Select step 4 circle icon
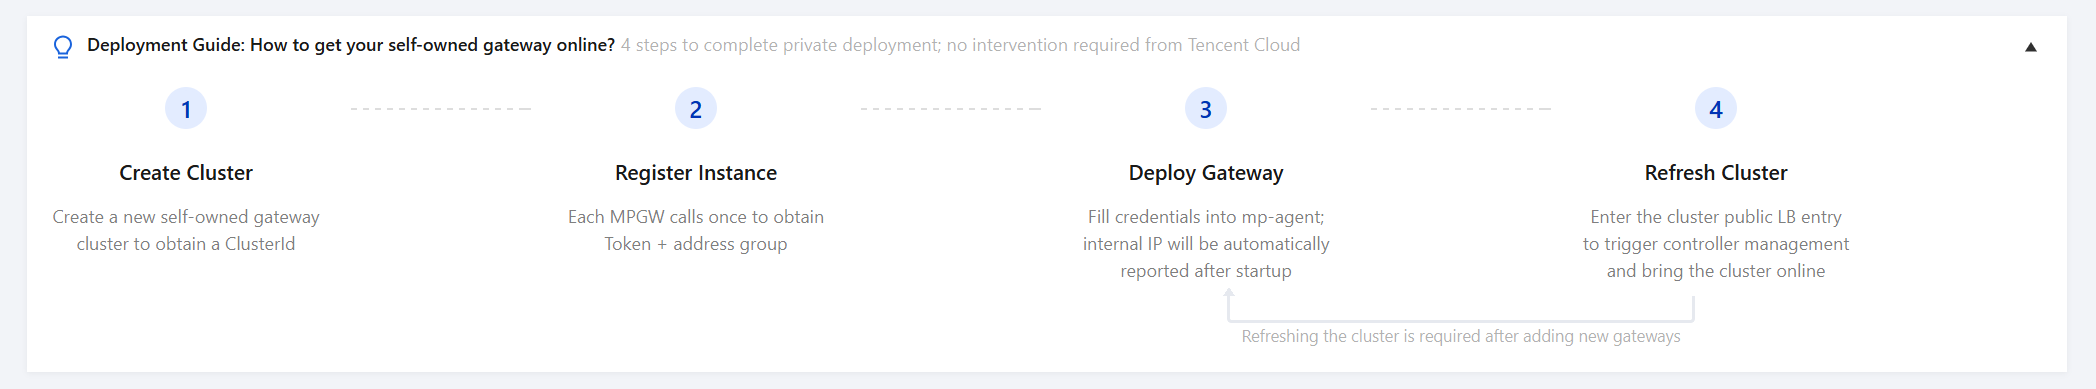The image size is (2096, 389). pyautogui.click(x=1716, y=109)
